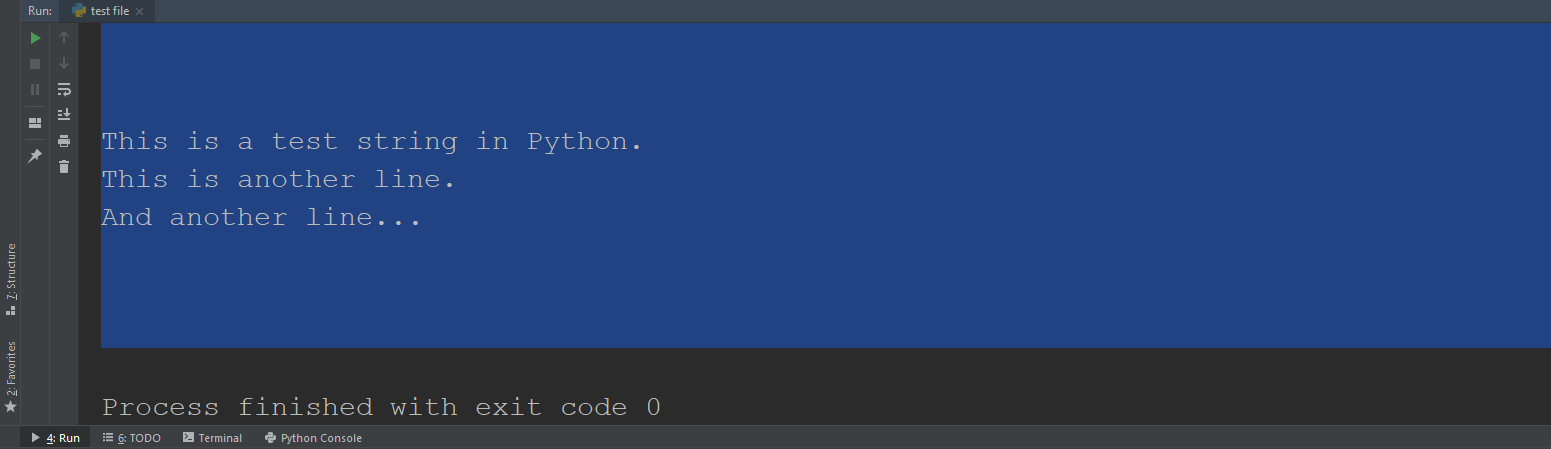Screen dimensions: 1551x449
Task: Open the 6: TODO tool window
Action: point(132,438)
